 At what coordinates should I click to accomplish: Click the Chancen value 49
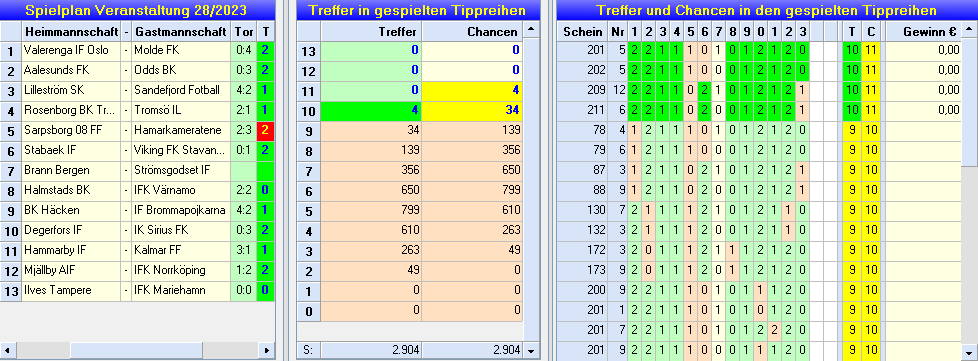[472, 251]
